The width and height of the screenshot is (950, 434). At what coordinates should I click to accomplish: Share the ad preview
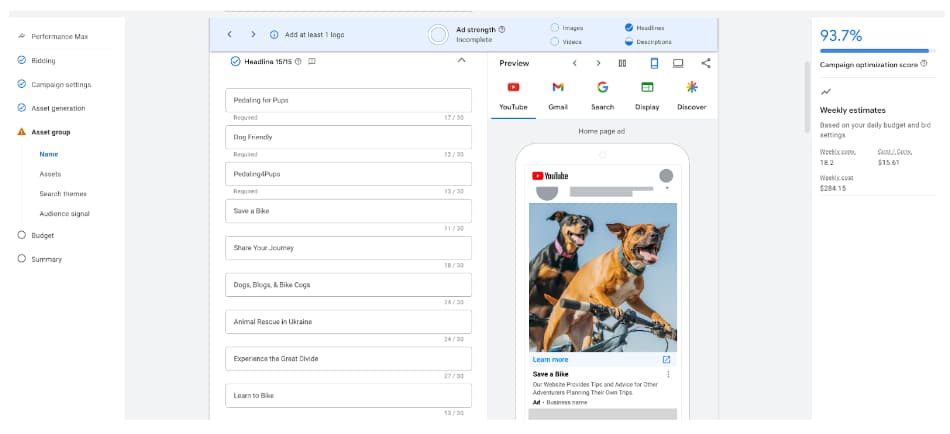[x=706, y=63]
